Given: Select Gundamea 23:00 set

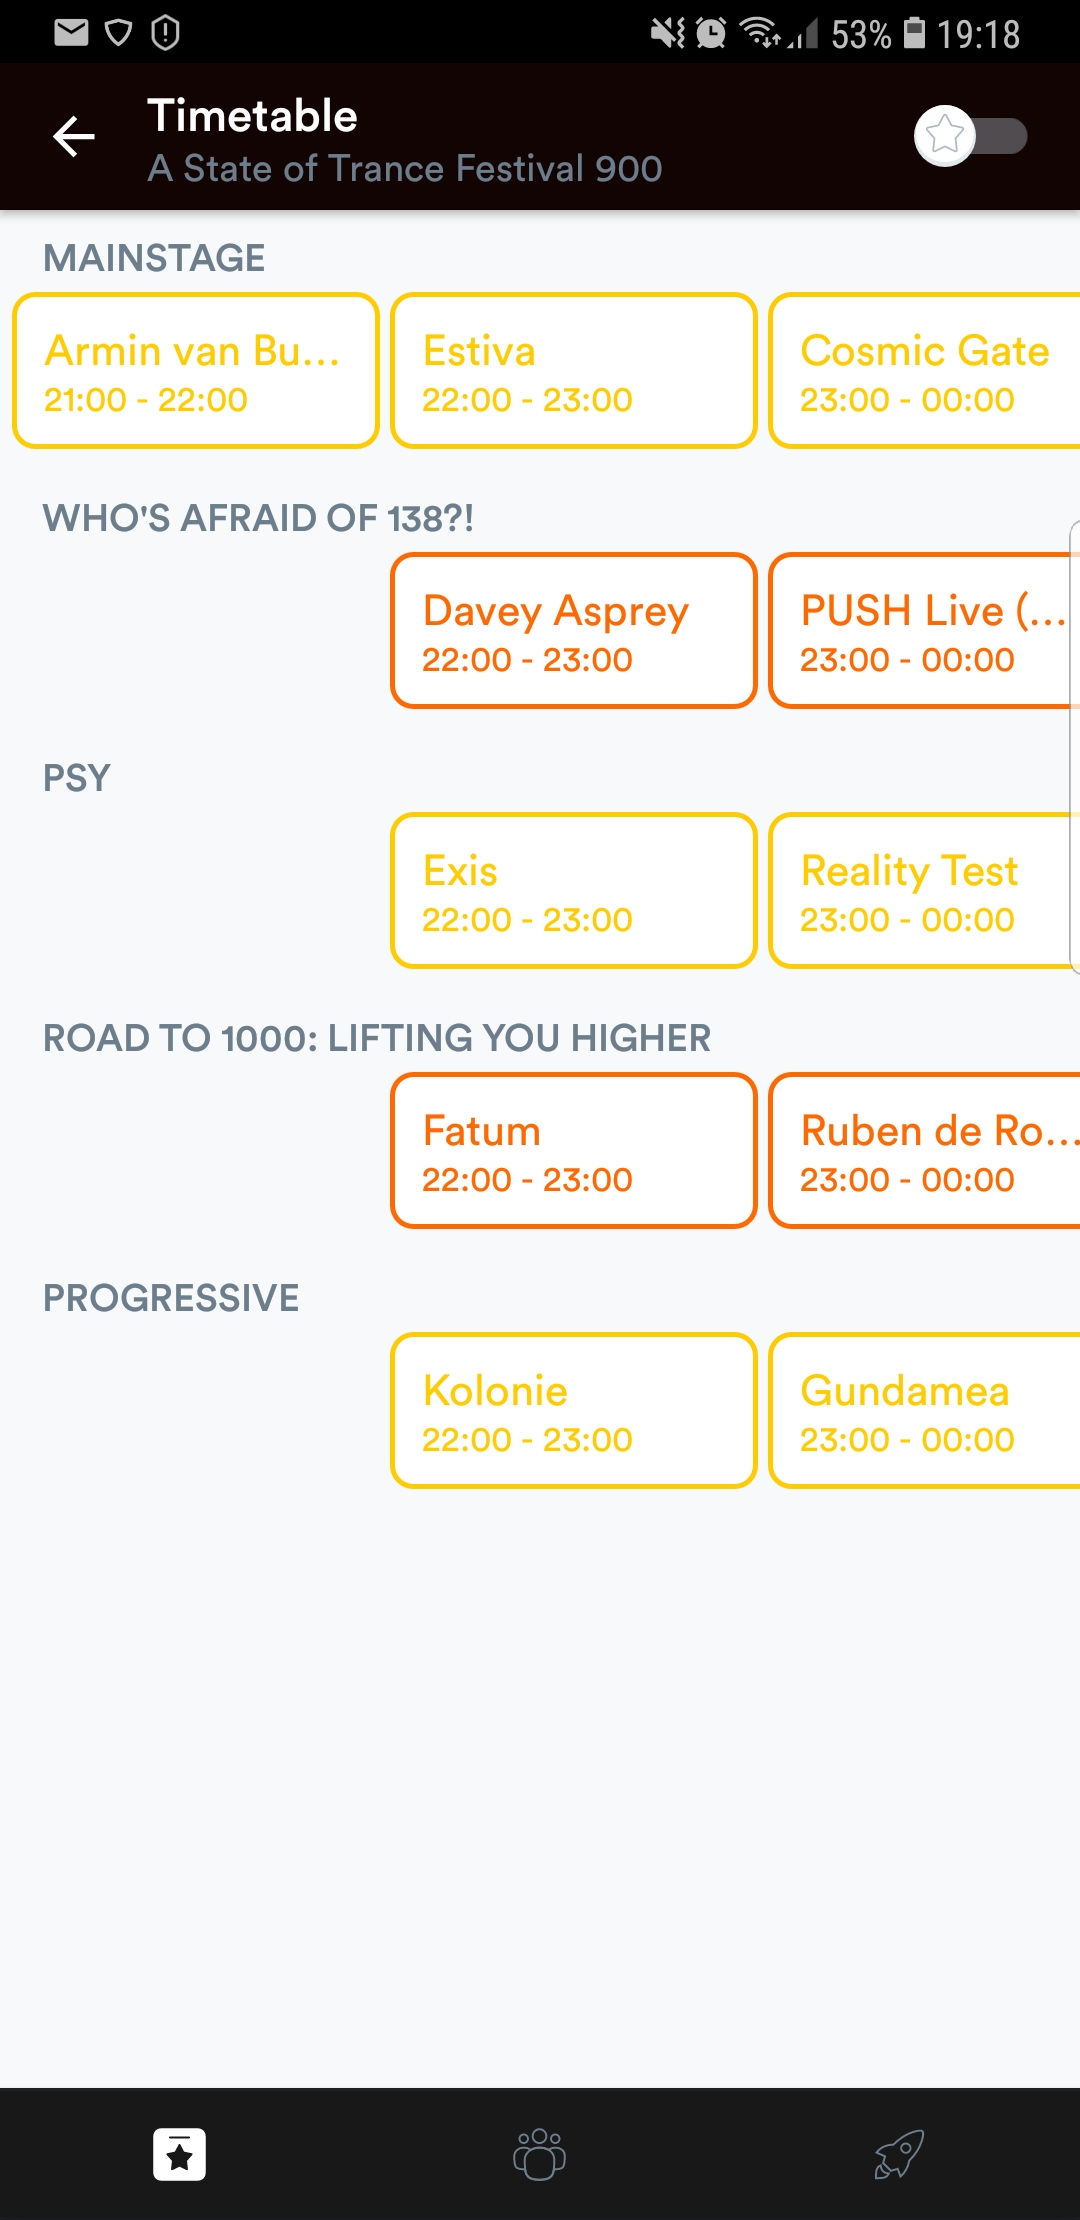Looking at the screenshot, I should coord(925,1411).
